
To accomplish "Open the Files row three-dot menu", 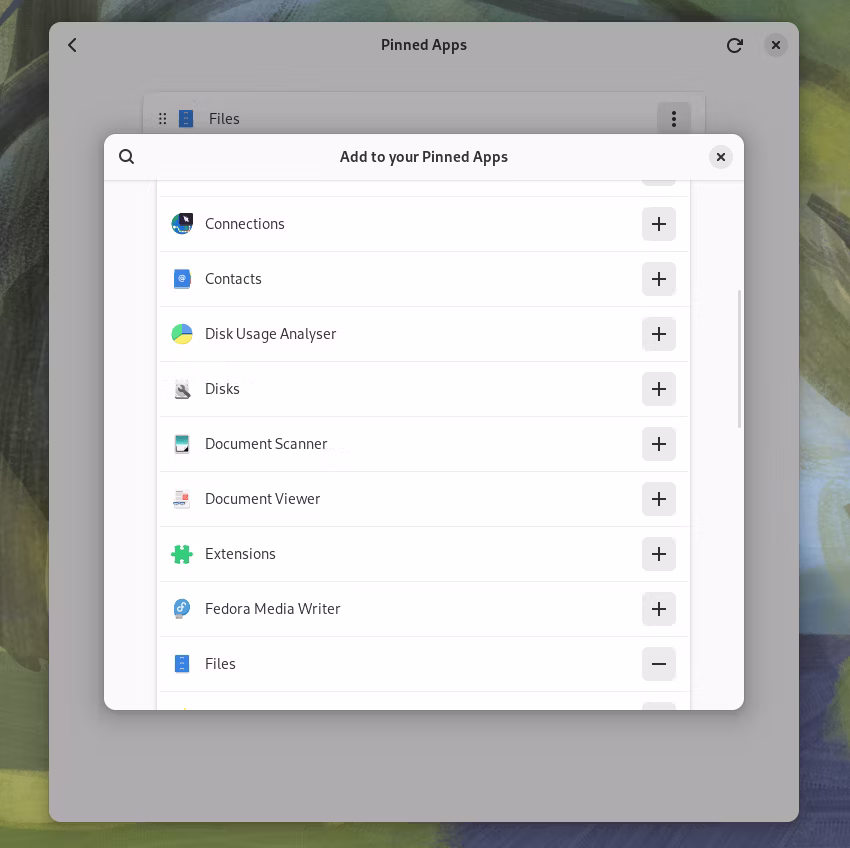I will (x=673, y=119).
